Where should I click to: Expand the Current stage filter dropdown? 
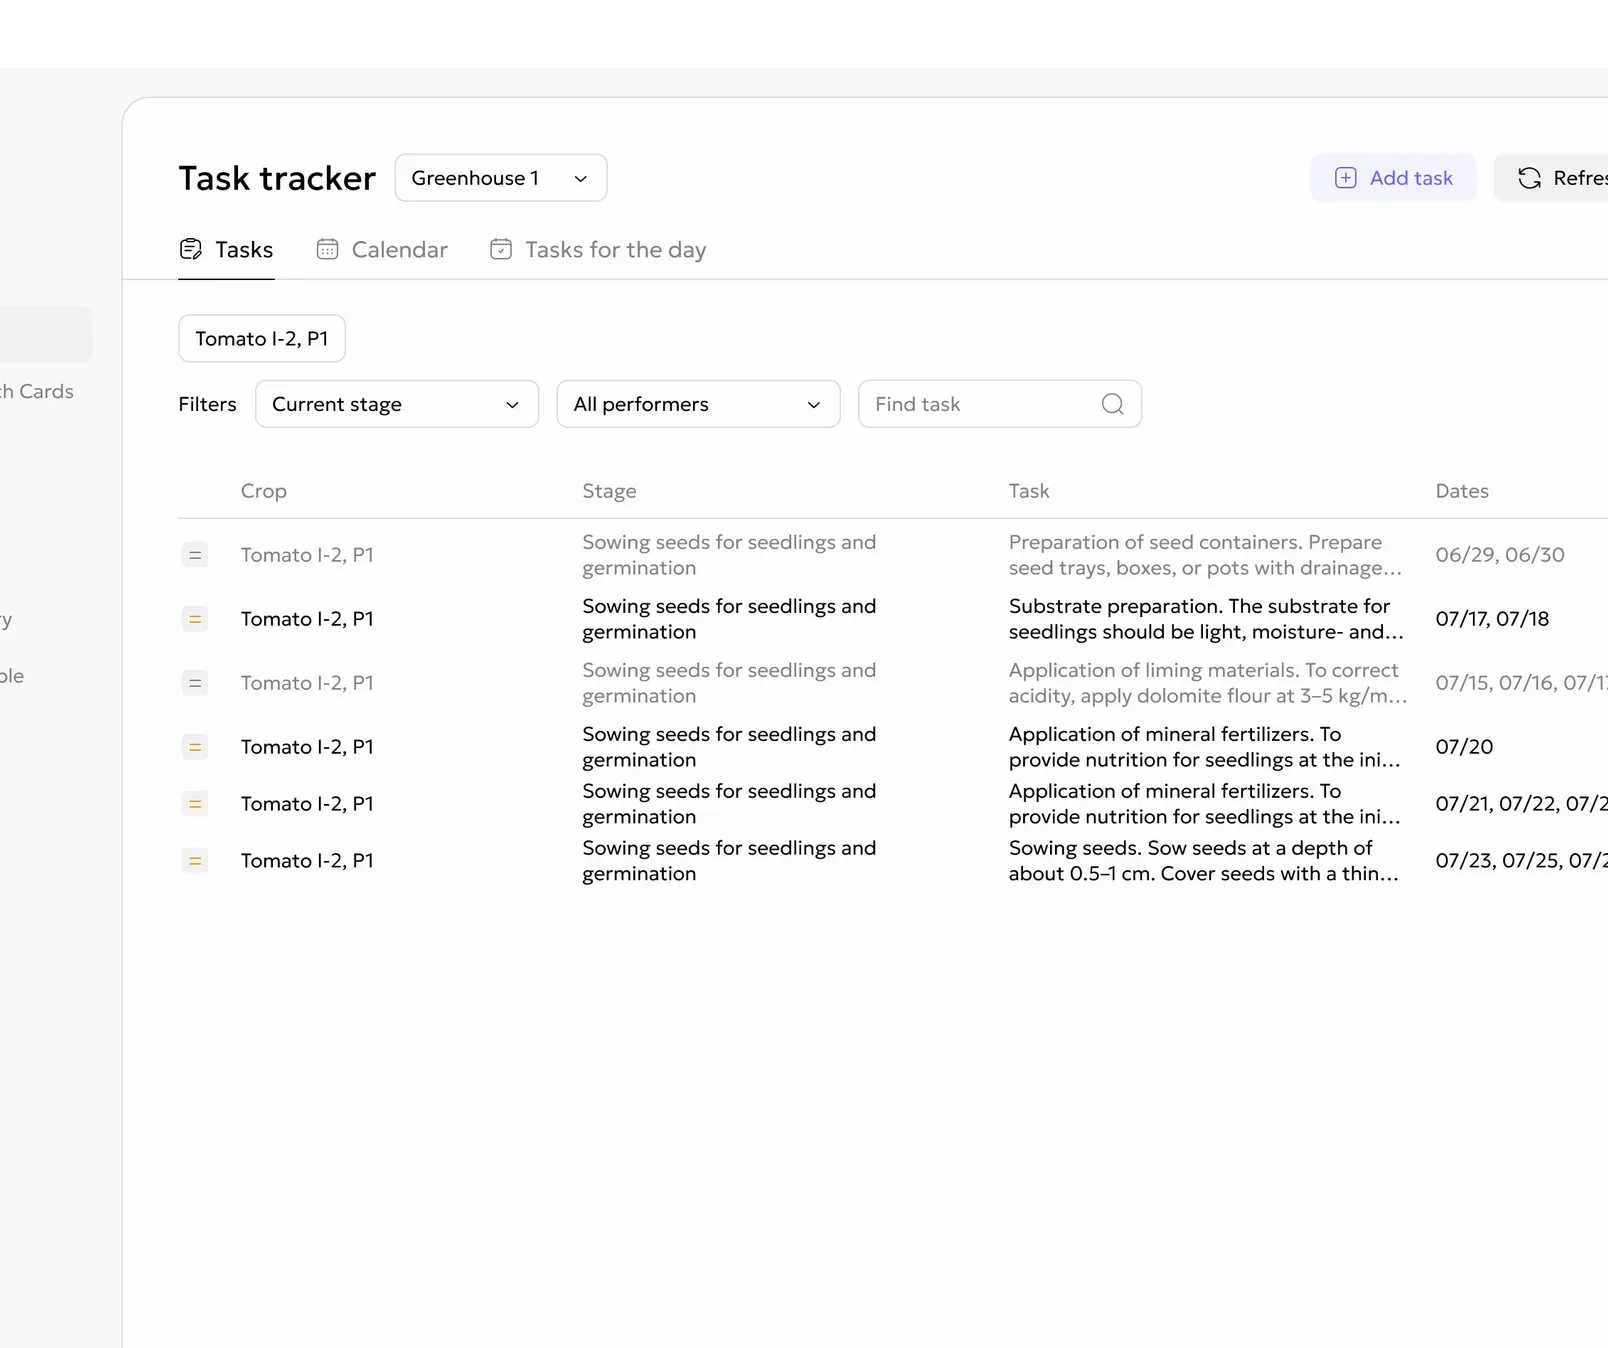click(x=397, y=404)
